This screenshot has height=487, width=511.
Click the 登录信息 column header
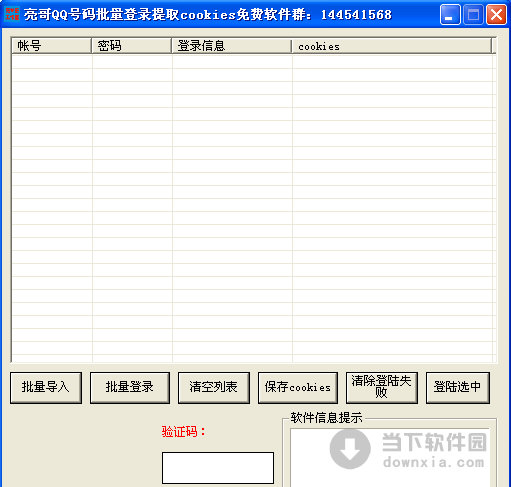(231, 46)
